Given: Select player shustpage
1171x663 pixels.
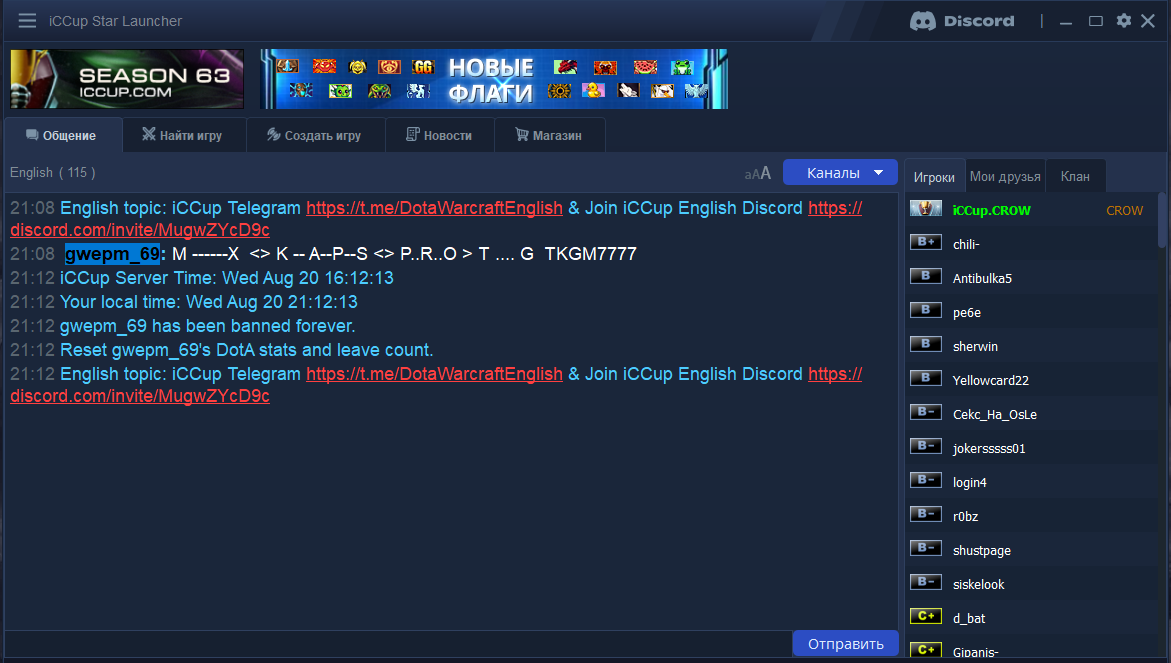Looking at the screenshot, I should [1033, 550].
